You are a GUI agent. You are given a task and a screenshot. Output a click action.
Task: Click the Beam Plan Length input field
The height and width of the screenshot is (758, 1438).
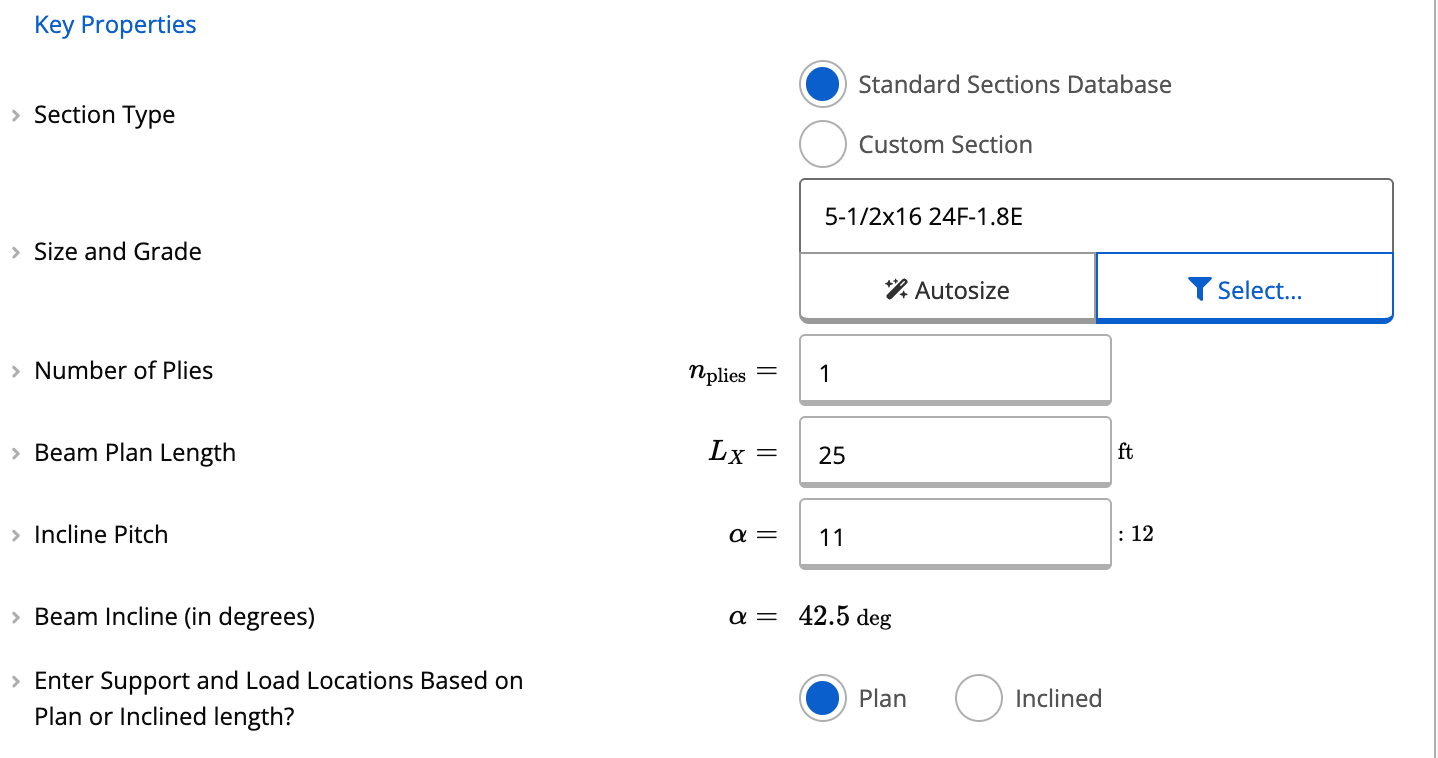point(954,455)
